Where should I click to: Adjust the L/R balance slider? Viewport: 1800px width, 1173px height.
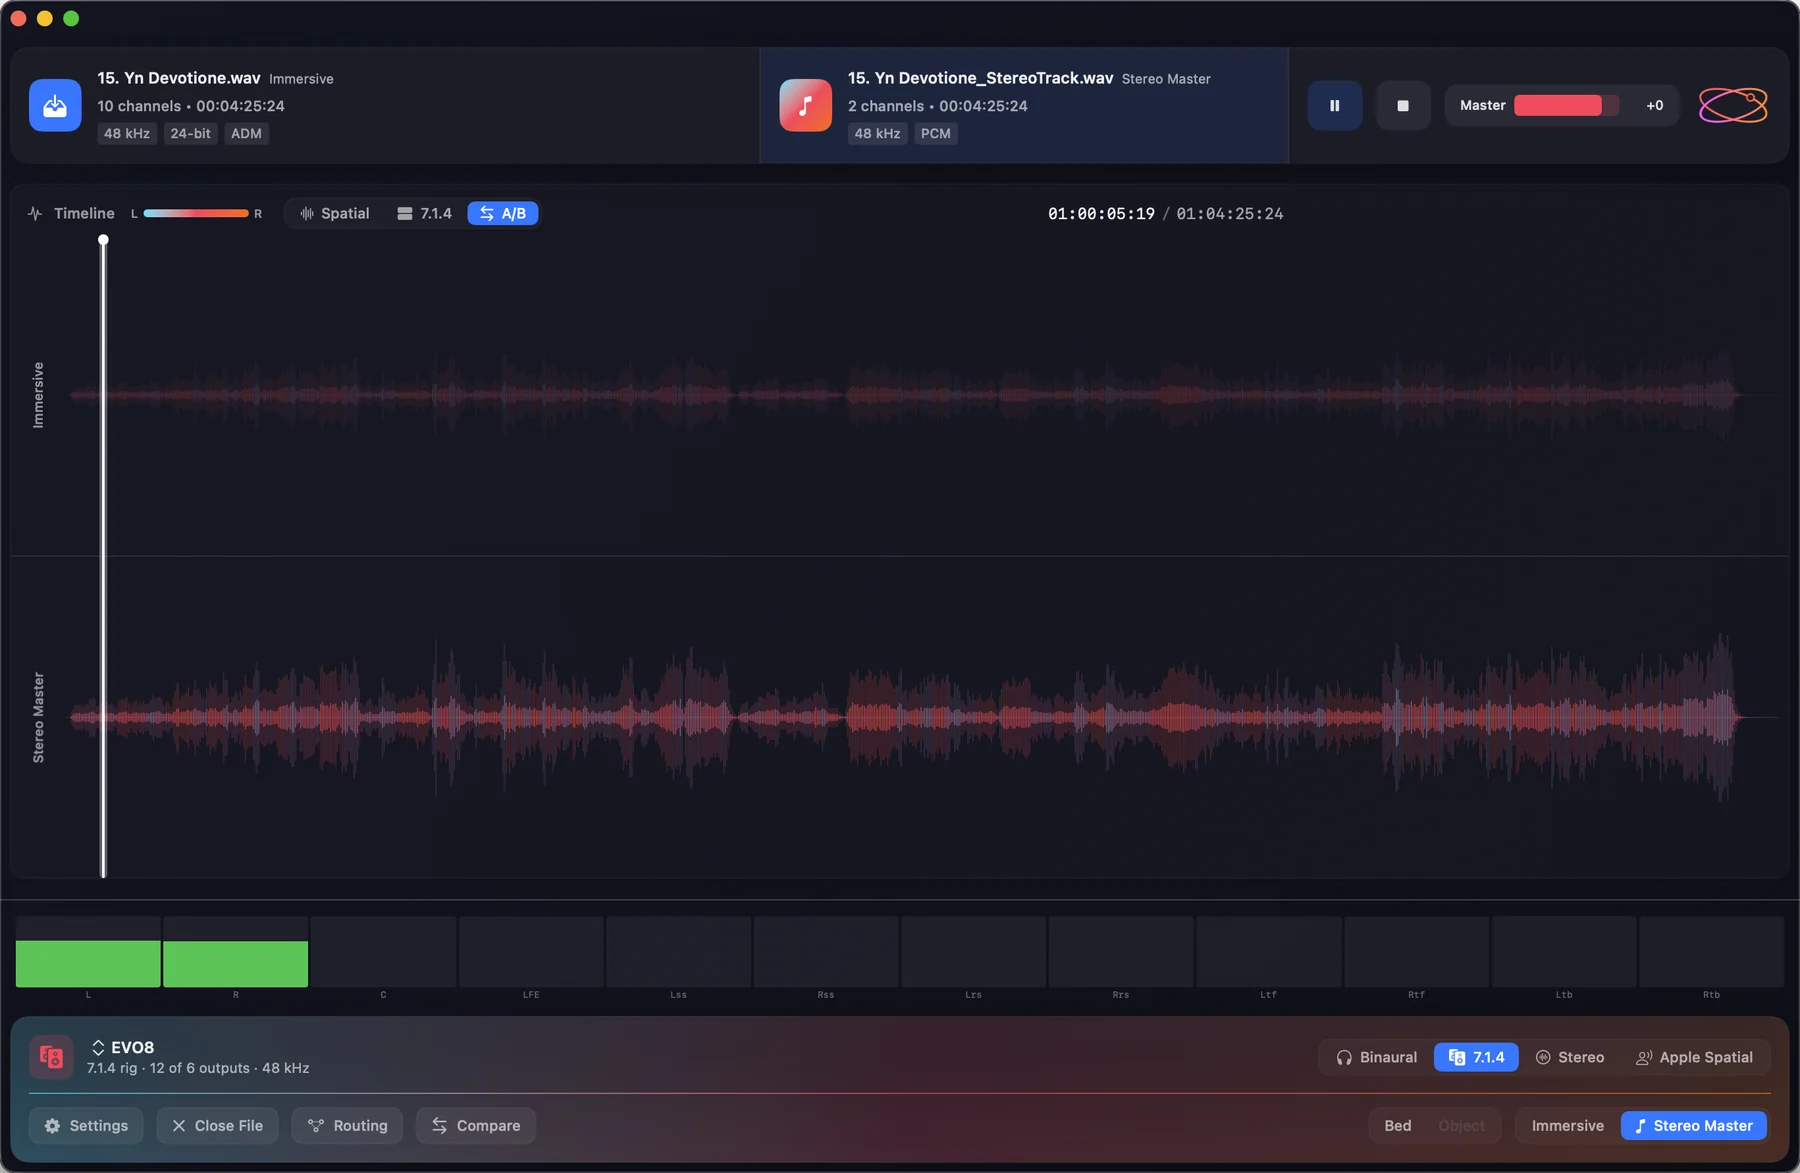(x=195, y=213)
